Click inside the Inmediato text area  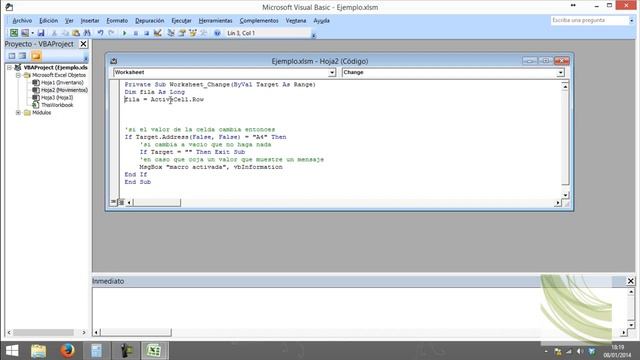click(x=359, y=308)
